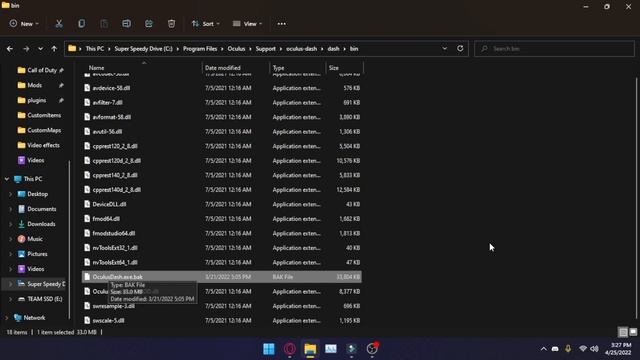The width and height of the screenshot is (640, 360).
Task: Expand the Desktop tree node
Action: pyautogui.click(x=10, y=194)
